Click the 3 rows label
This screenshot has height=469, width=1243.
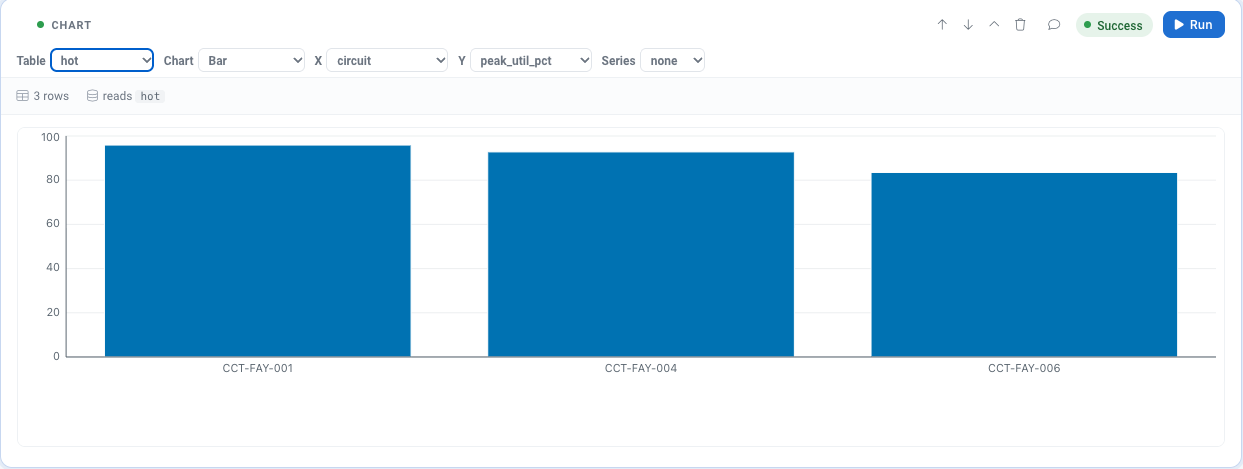[x=51, y=96]
